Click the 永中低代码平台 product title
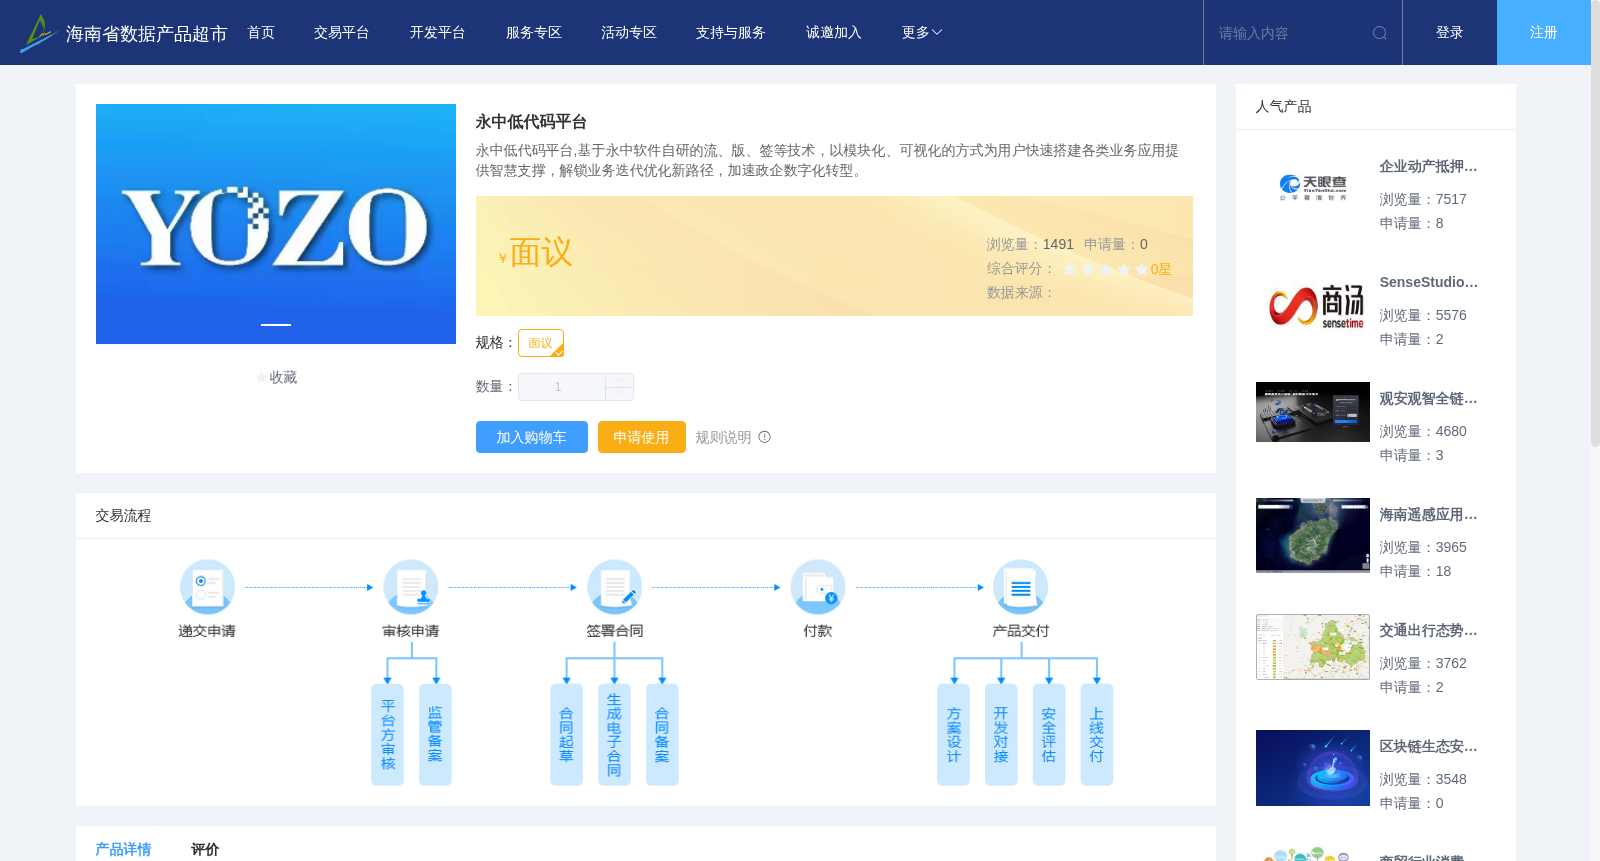 [531, 122]
